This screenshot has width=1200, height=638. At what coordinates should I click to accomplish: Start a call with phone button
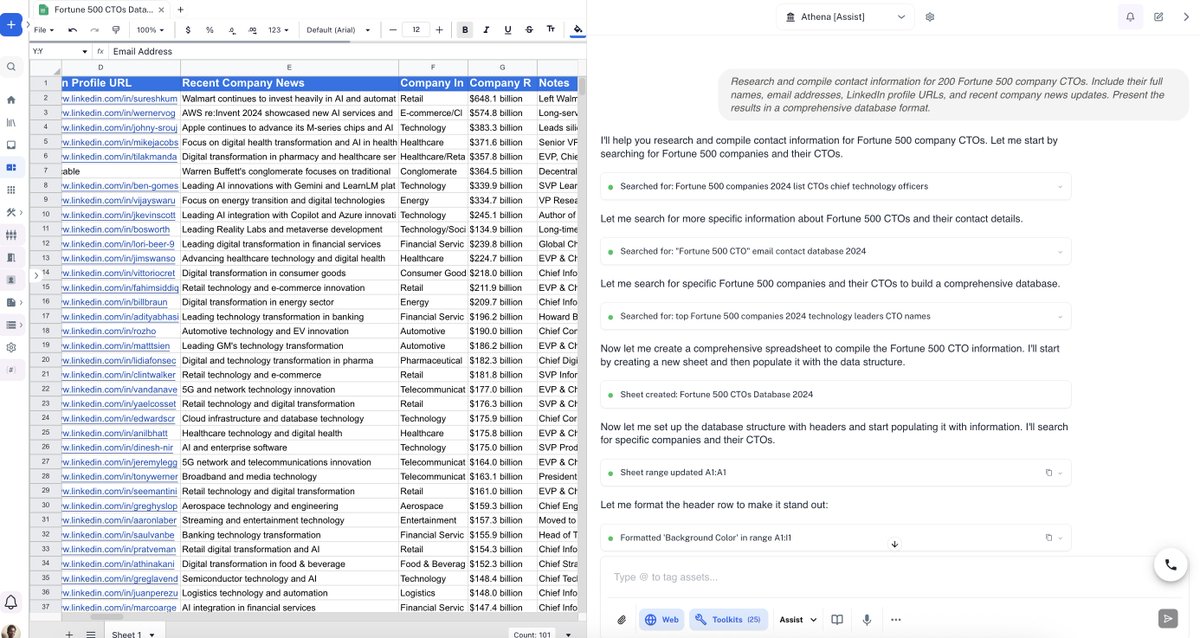[1171, 564]
